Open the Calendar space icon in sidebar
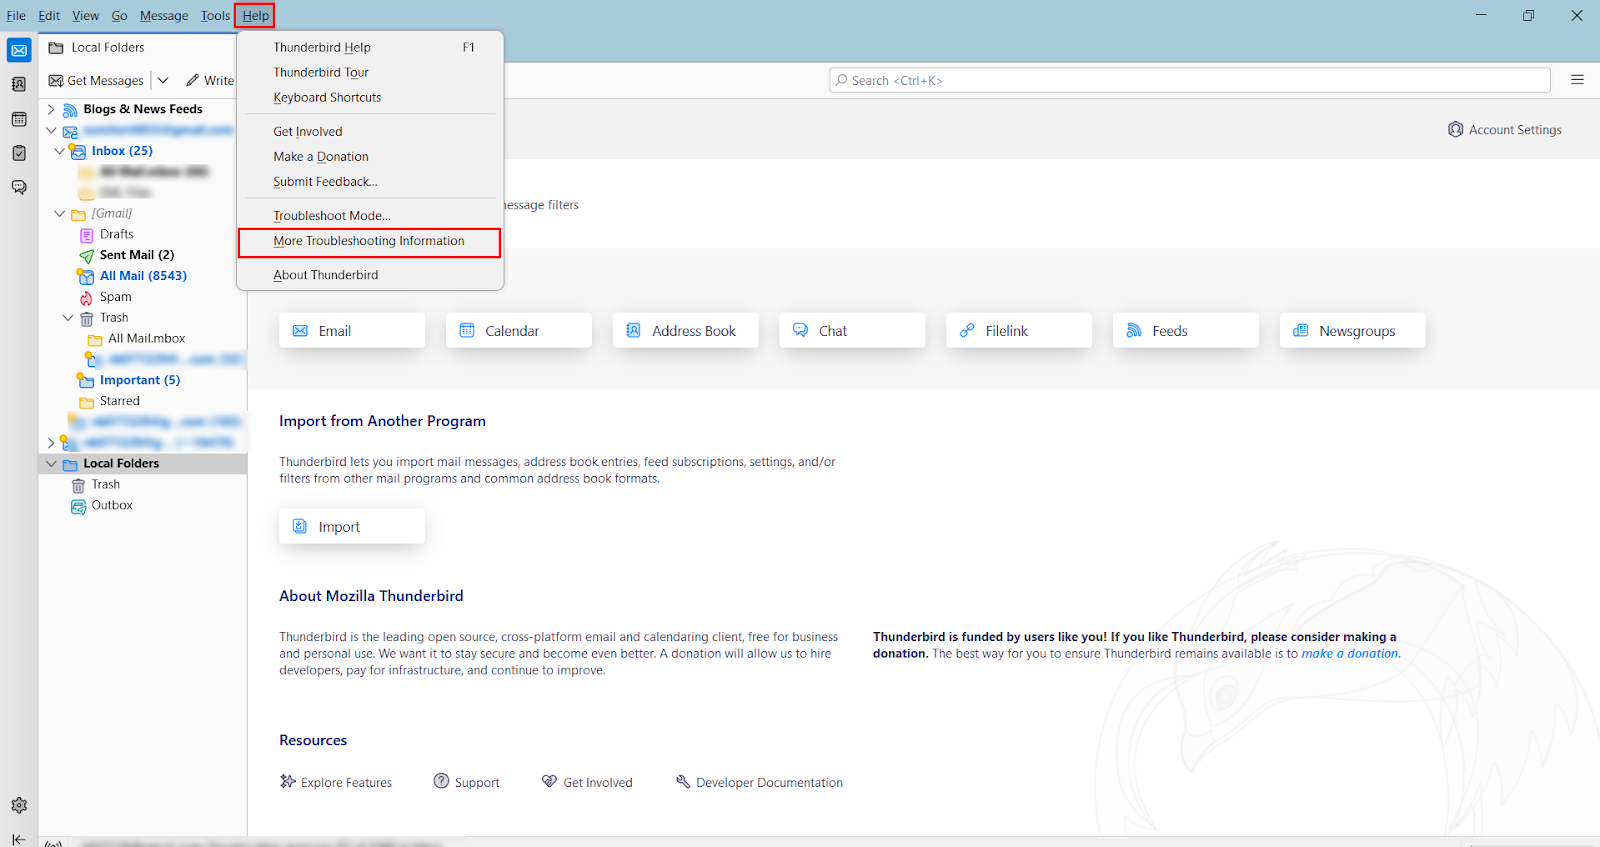 click(19, 119)
